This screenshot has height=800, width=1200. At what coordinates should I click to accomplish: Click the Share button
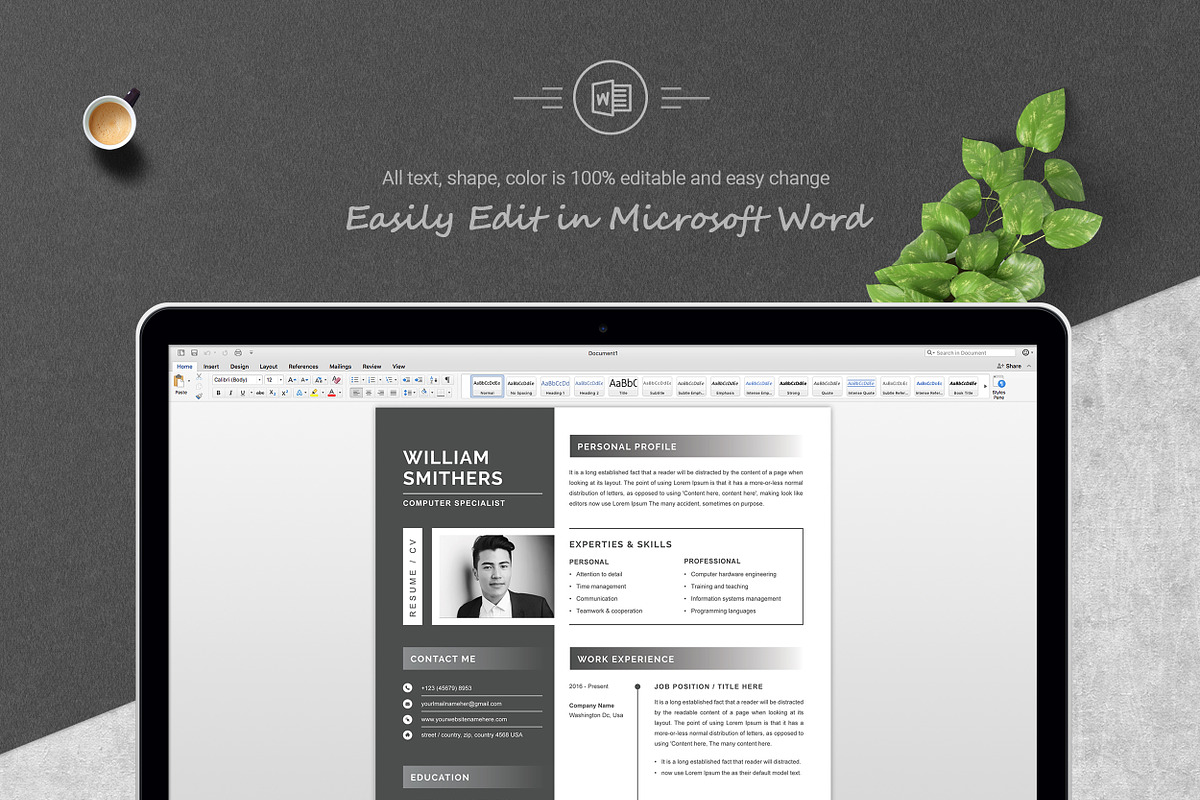1009,366
